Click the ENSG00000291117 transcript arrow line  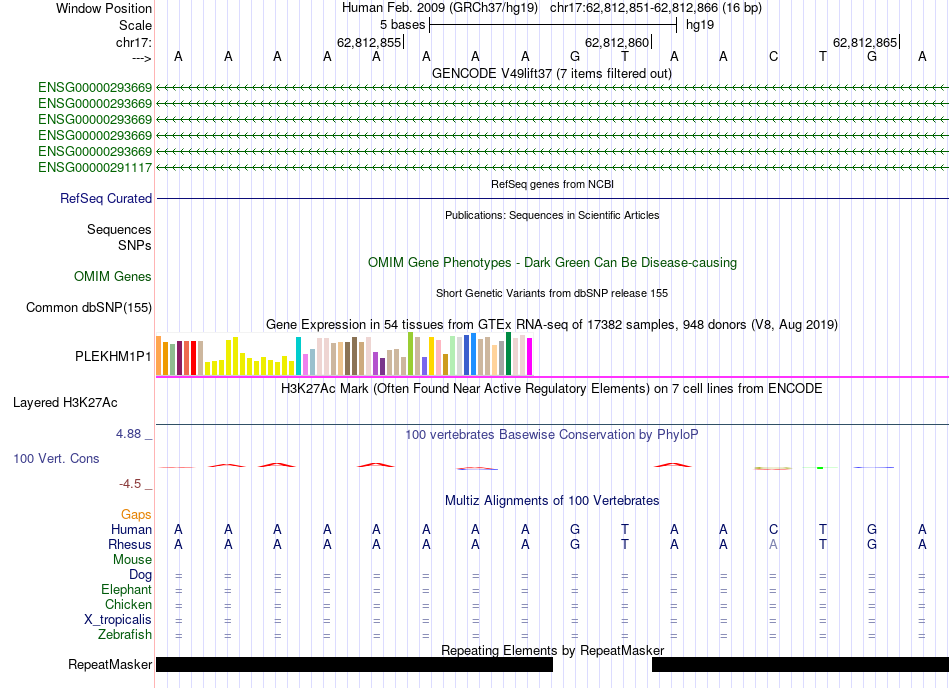pos(553,167)
